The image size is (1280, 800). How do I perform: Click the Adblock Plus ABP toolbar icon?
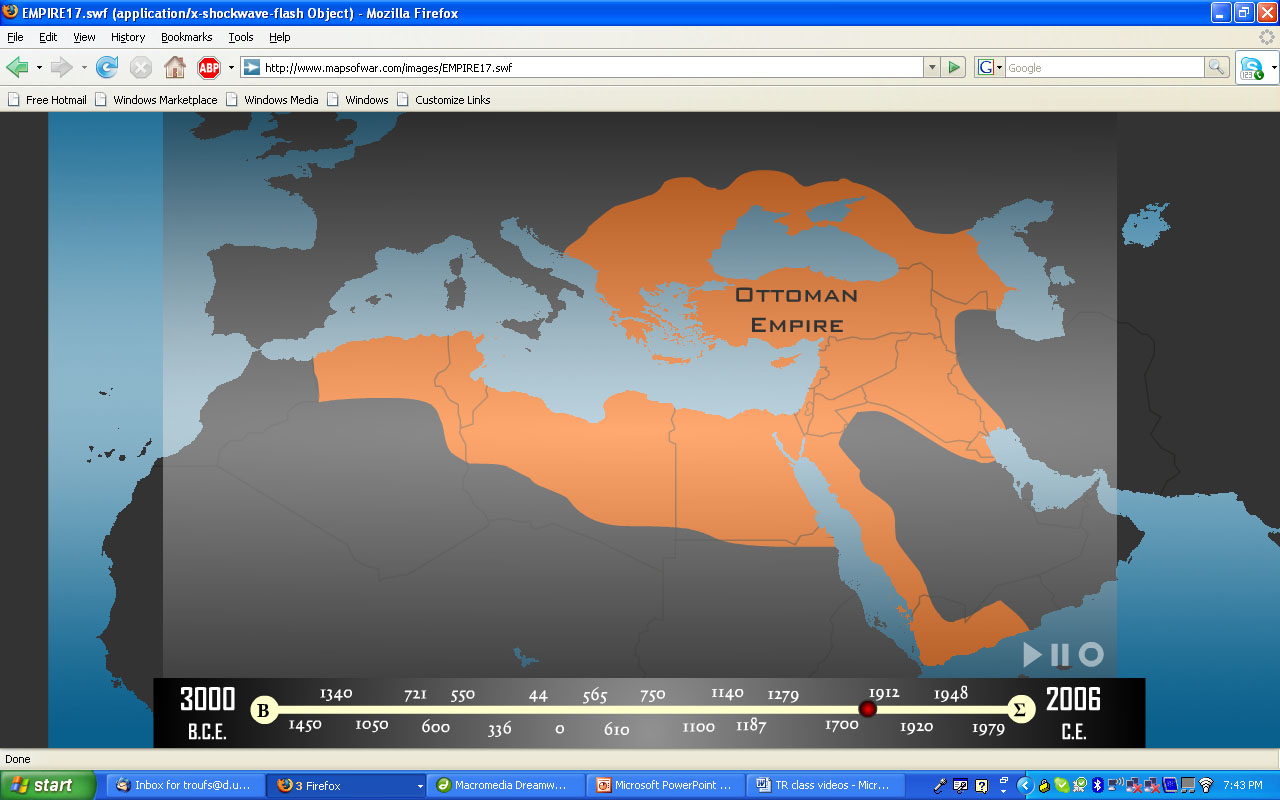pos(209,68)
